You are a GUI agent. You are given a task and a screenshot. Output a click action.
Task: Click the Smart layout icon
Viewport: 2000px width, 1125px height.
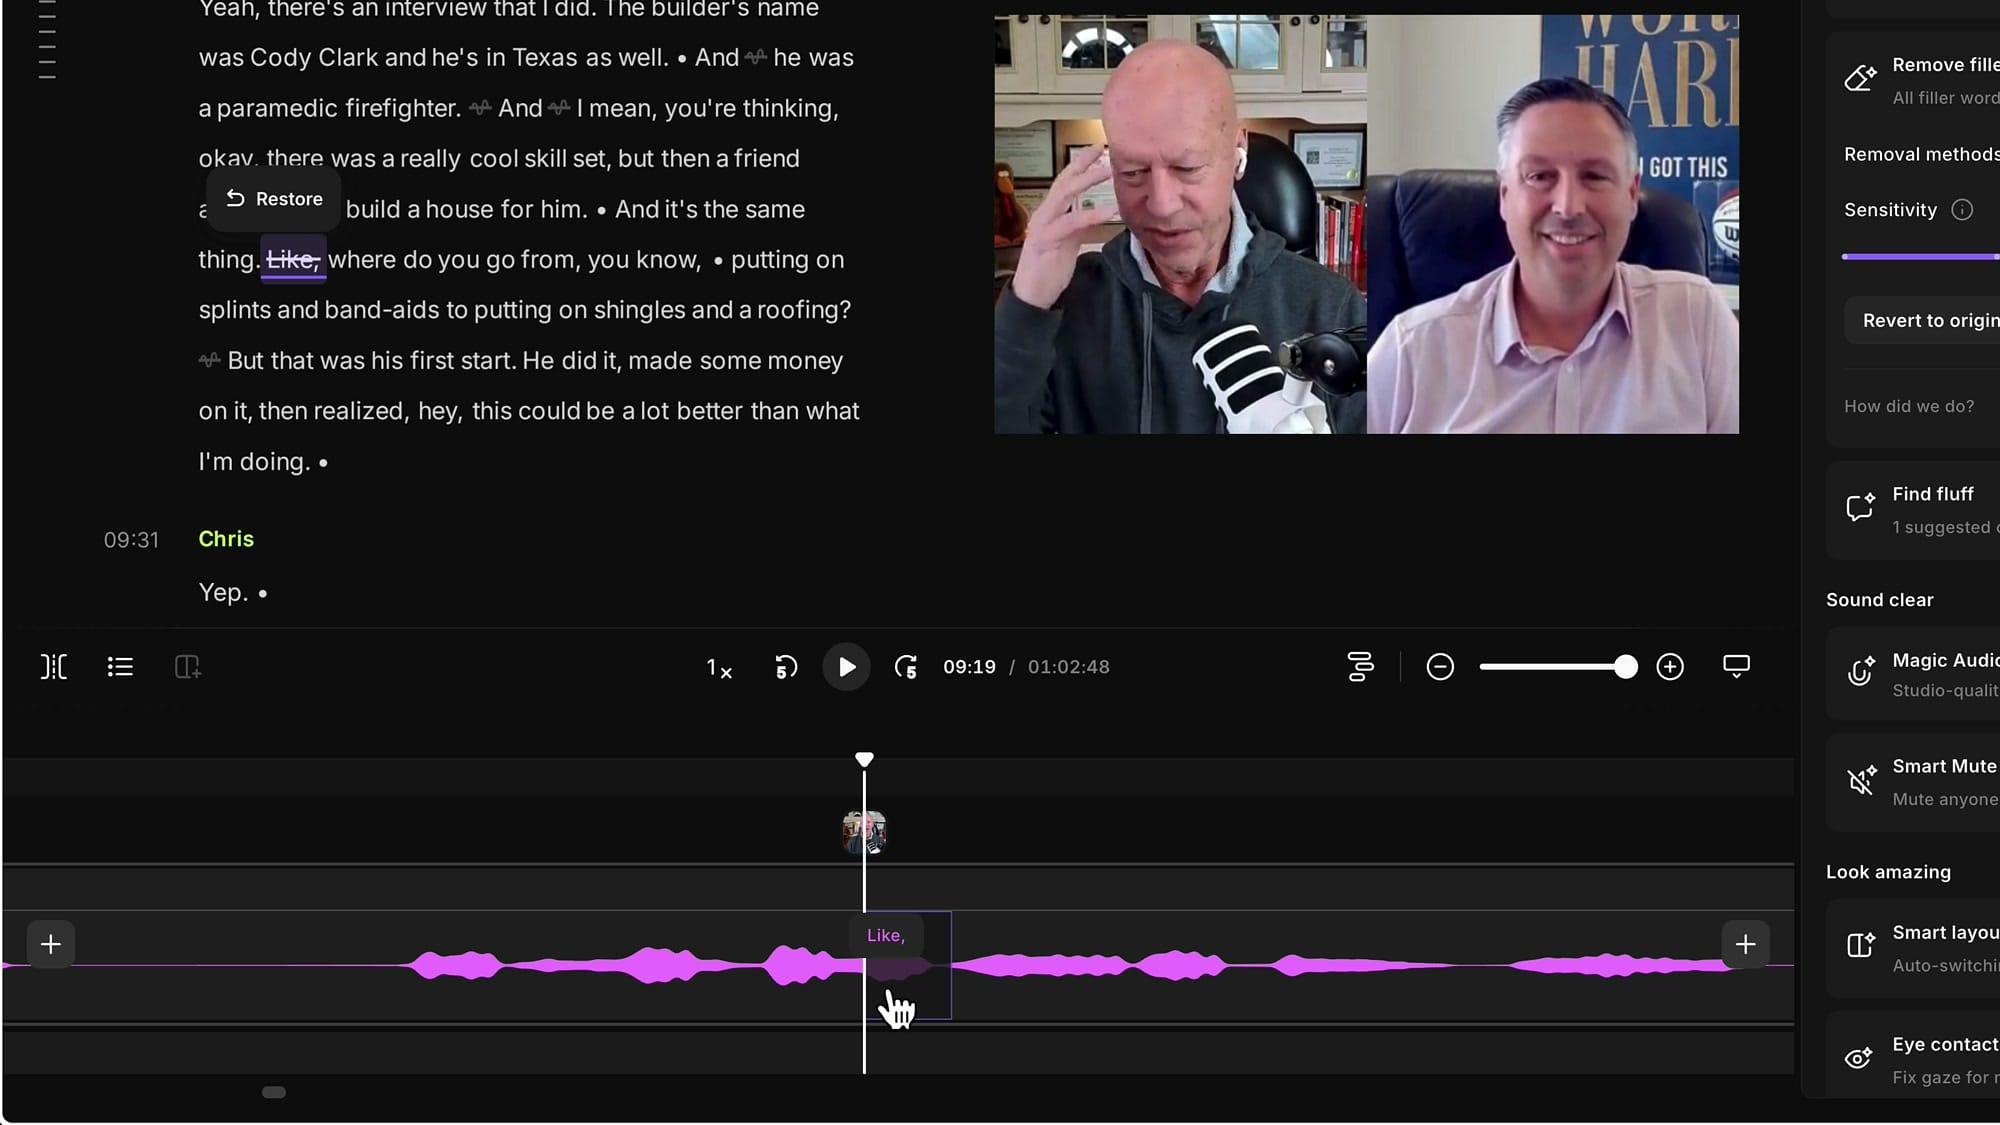[x=1858, y=946]
